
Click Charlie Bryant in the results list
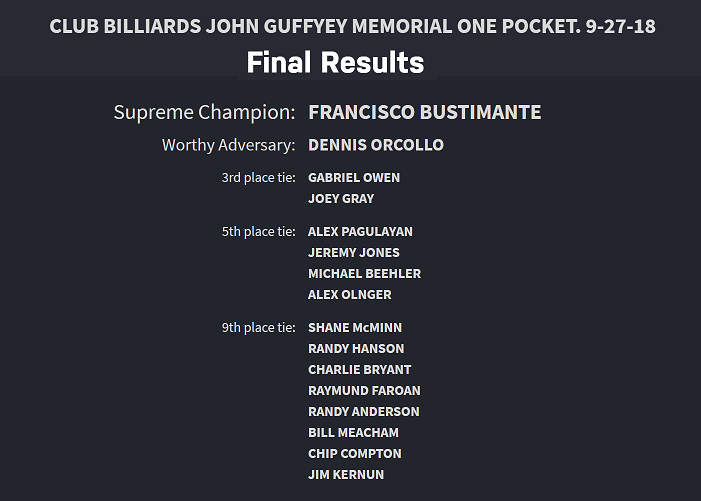[x=359, y=370]
